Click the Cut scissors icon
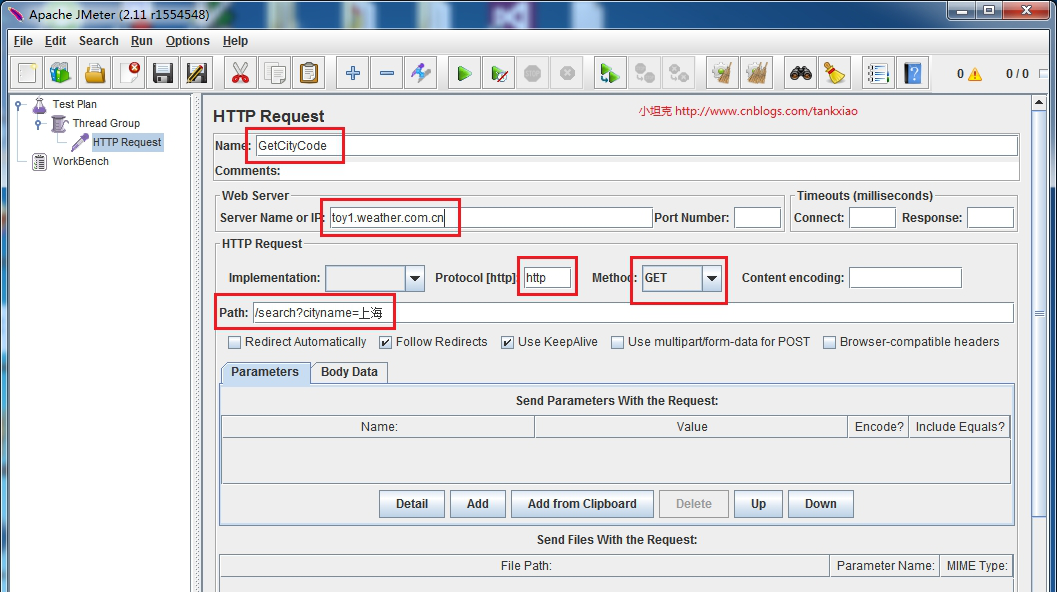The height and width of the screenshot is (615, 1057). (240, 73)
